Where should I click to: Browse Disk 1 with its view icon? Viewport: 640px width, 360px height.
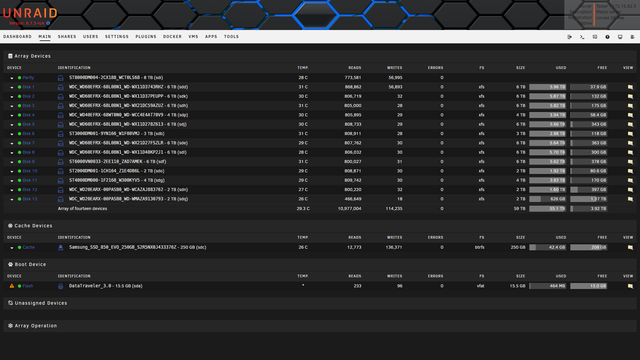click(x=630, y=87)
